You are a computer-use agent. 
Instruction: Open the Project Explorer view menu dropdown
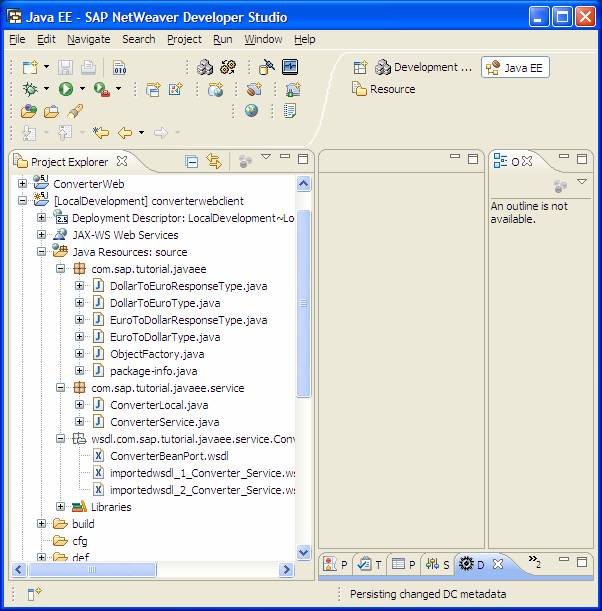(x=266, y=157)
